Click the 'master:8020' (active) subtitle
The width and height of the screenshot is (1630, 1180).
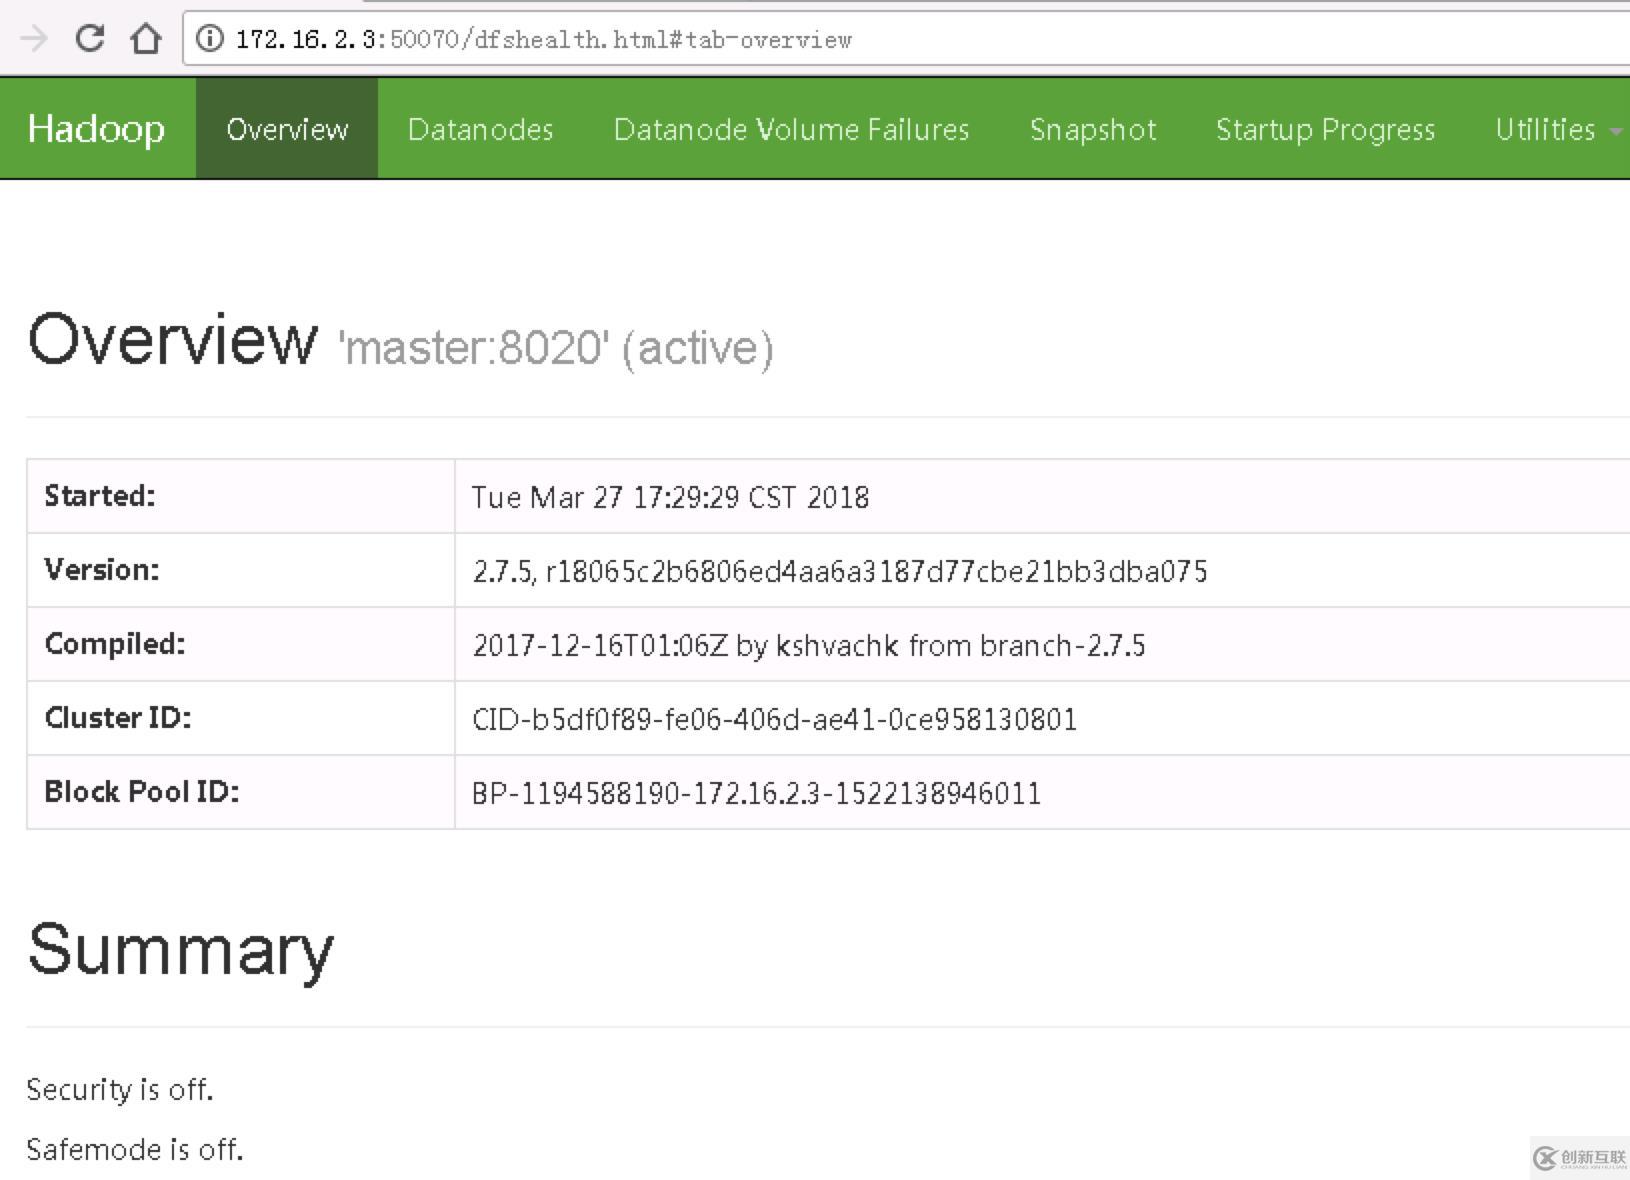click(556, 348)
